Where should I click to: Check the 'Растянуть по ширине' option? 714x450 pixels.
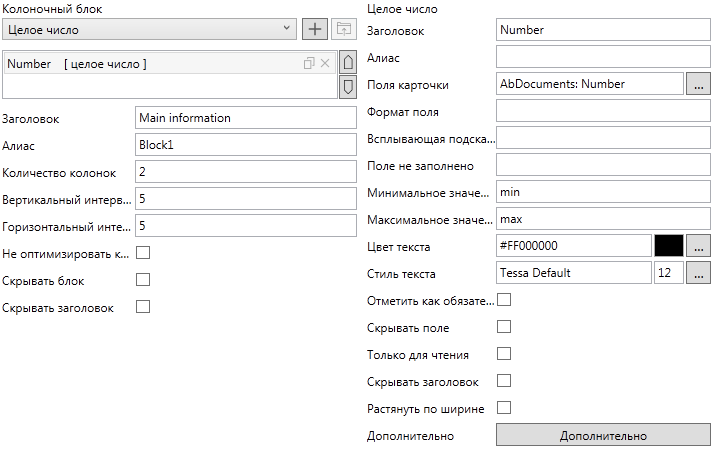click(x=504, y=408)
